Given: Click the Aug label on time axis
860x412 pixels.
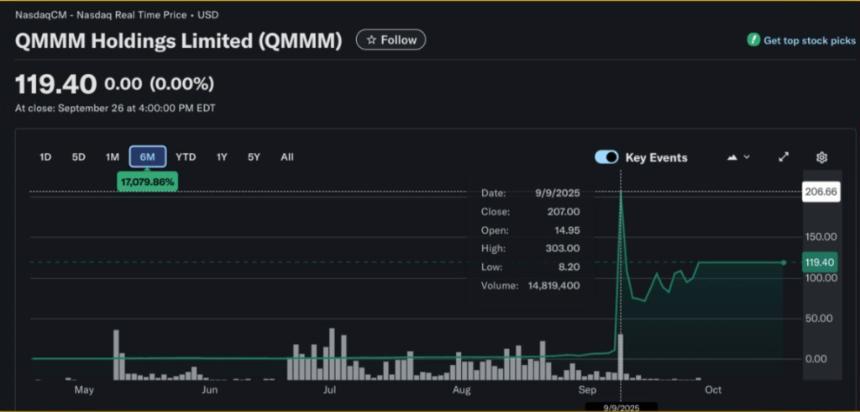Looking at the screenshot, I should point(462,391).
